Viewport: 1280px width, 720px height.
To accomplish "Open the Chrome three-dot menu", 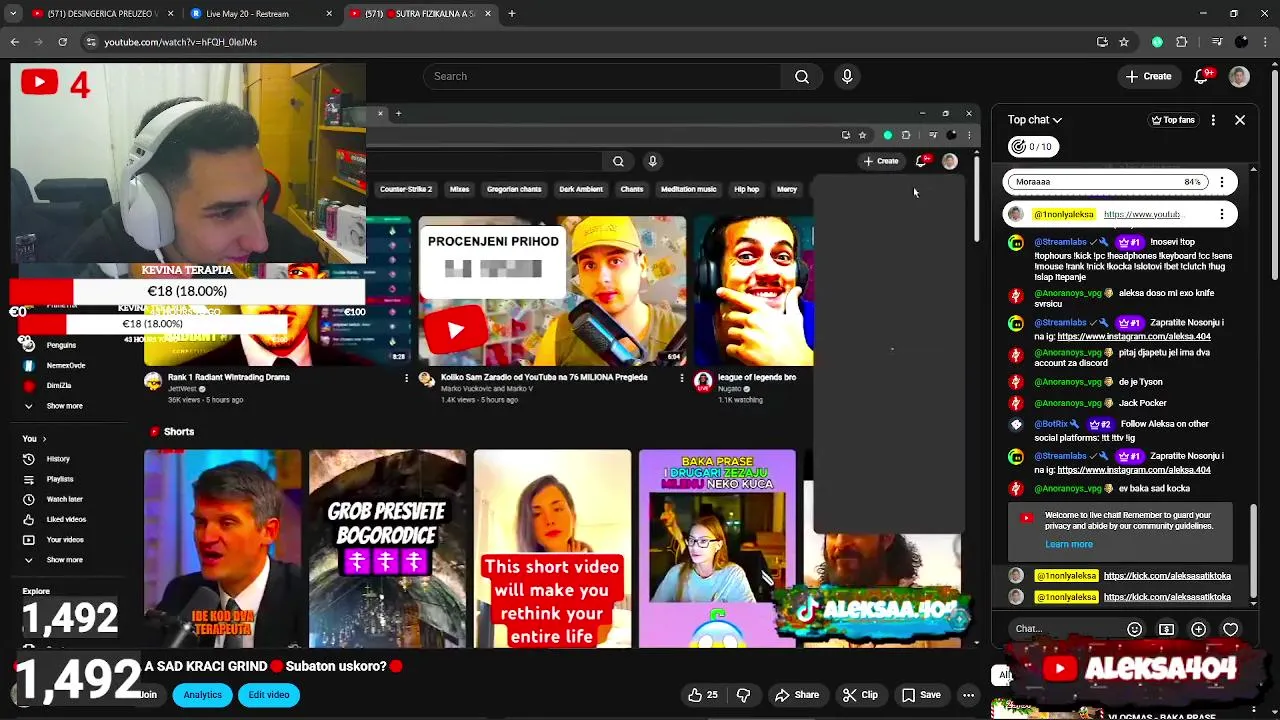I will pos(1266,42).
